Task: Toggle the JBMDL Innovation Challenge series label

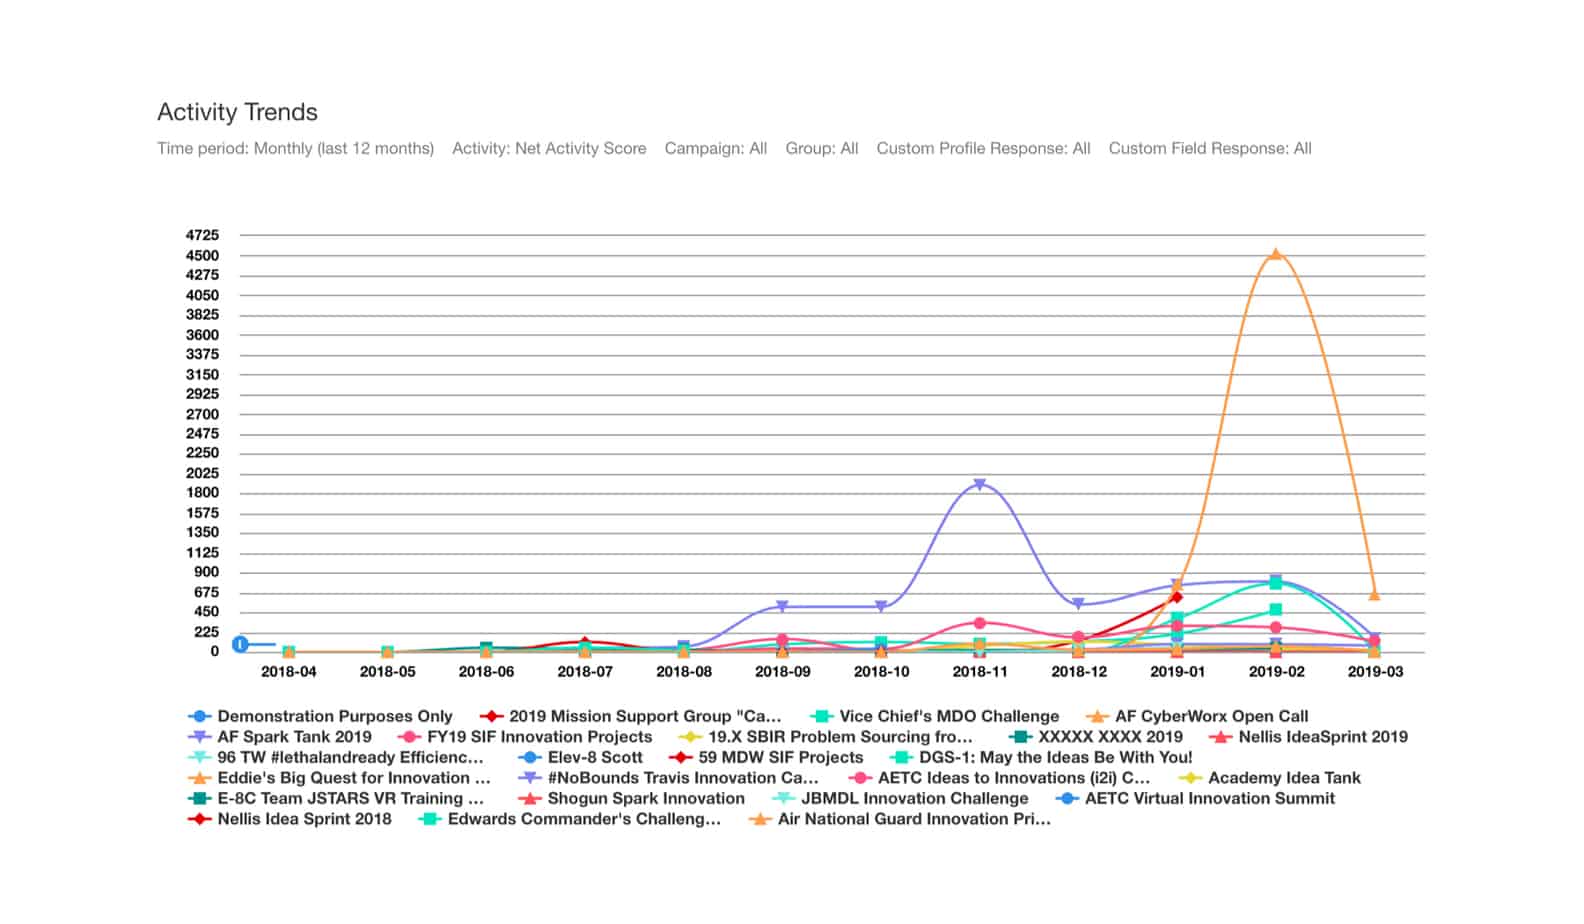Action: (x=914, y=799)
